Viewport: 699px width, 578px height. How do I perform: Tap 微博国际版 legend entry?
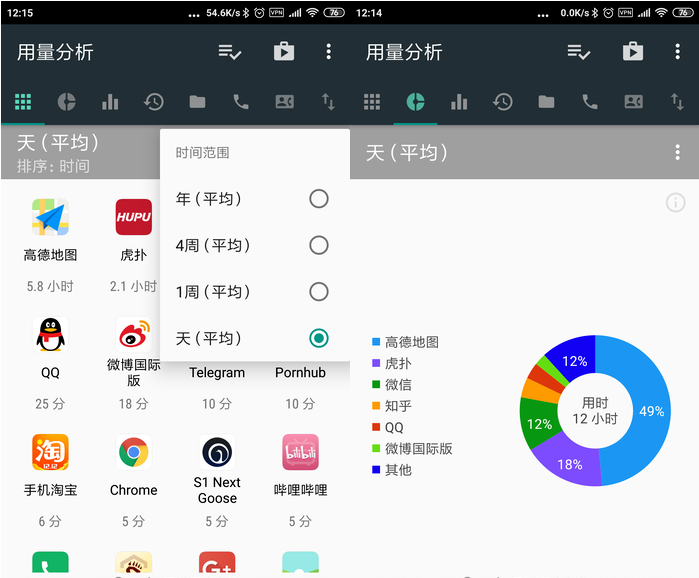(x=412, y=449)
